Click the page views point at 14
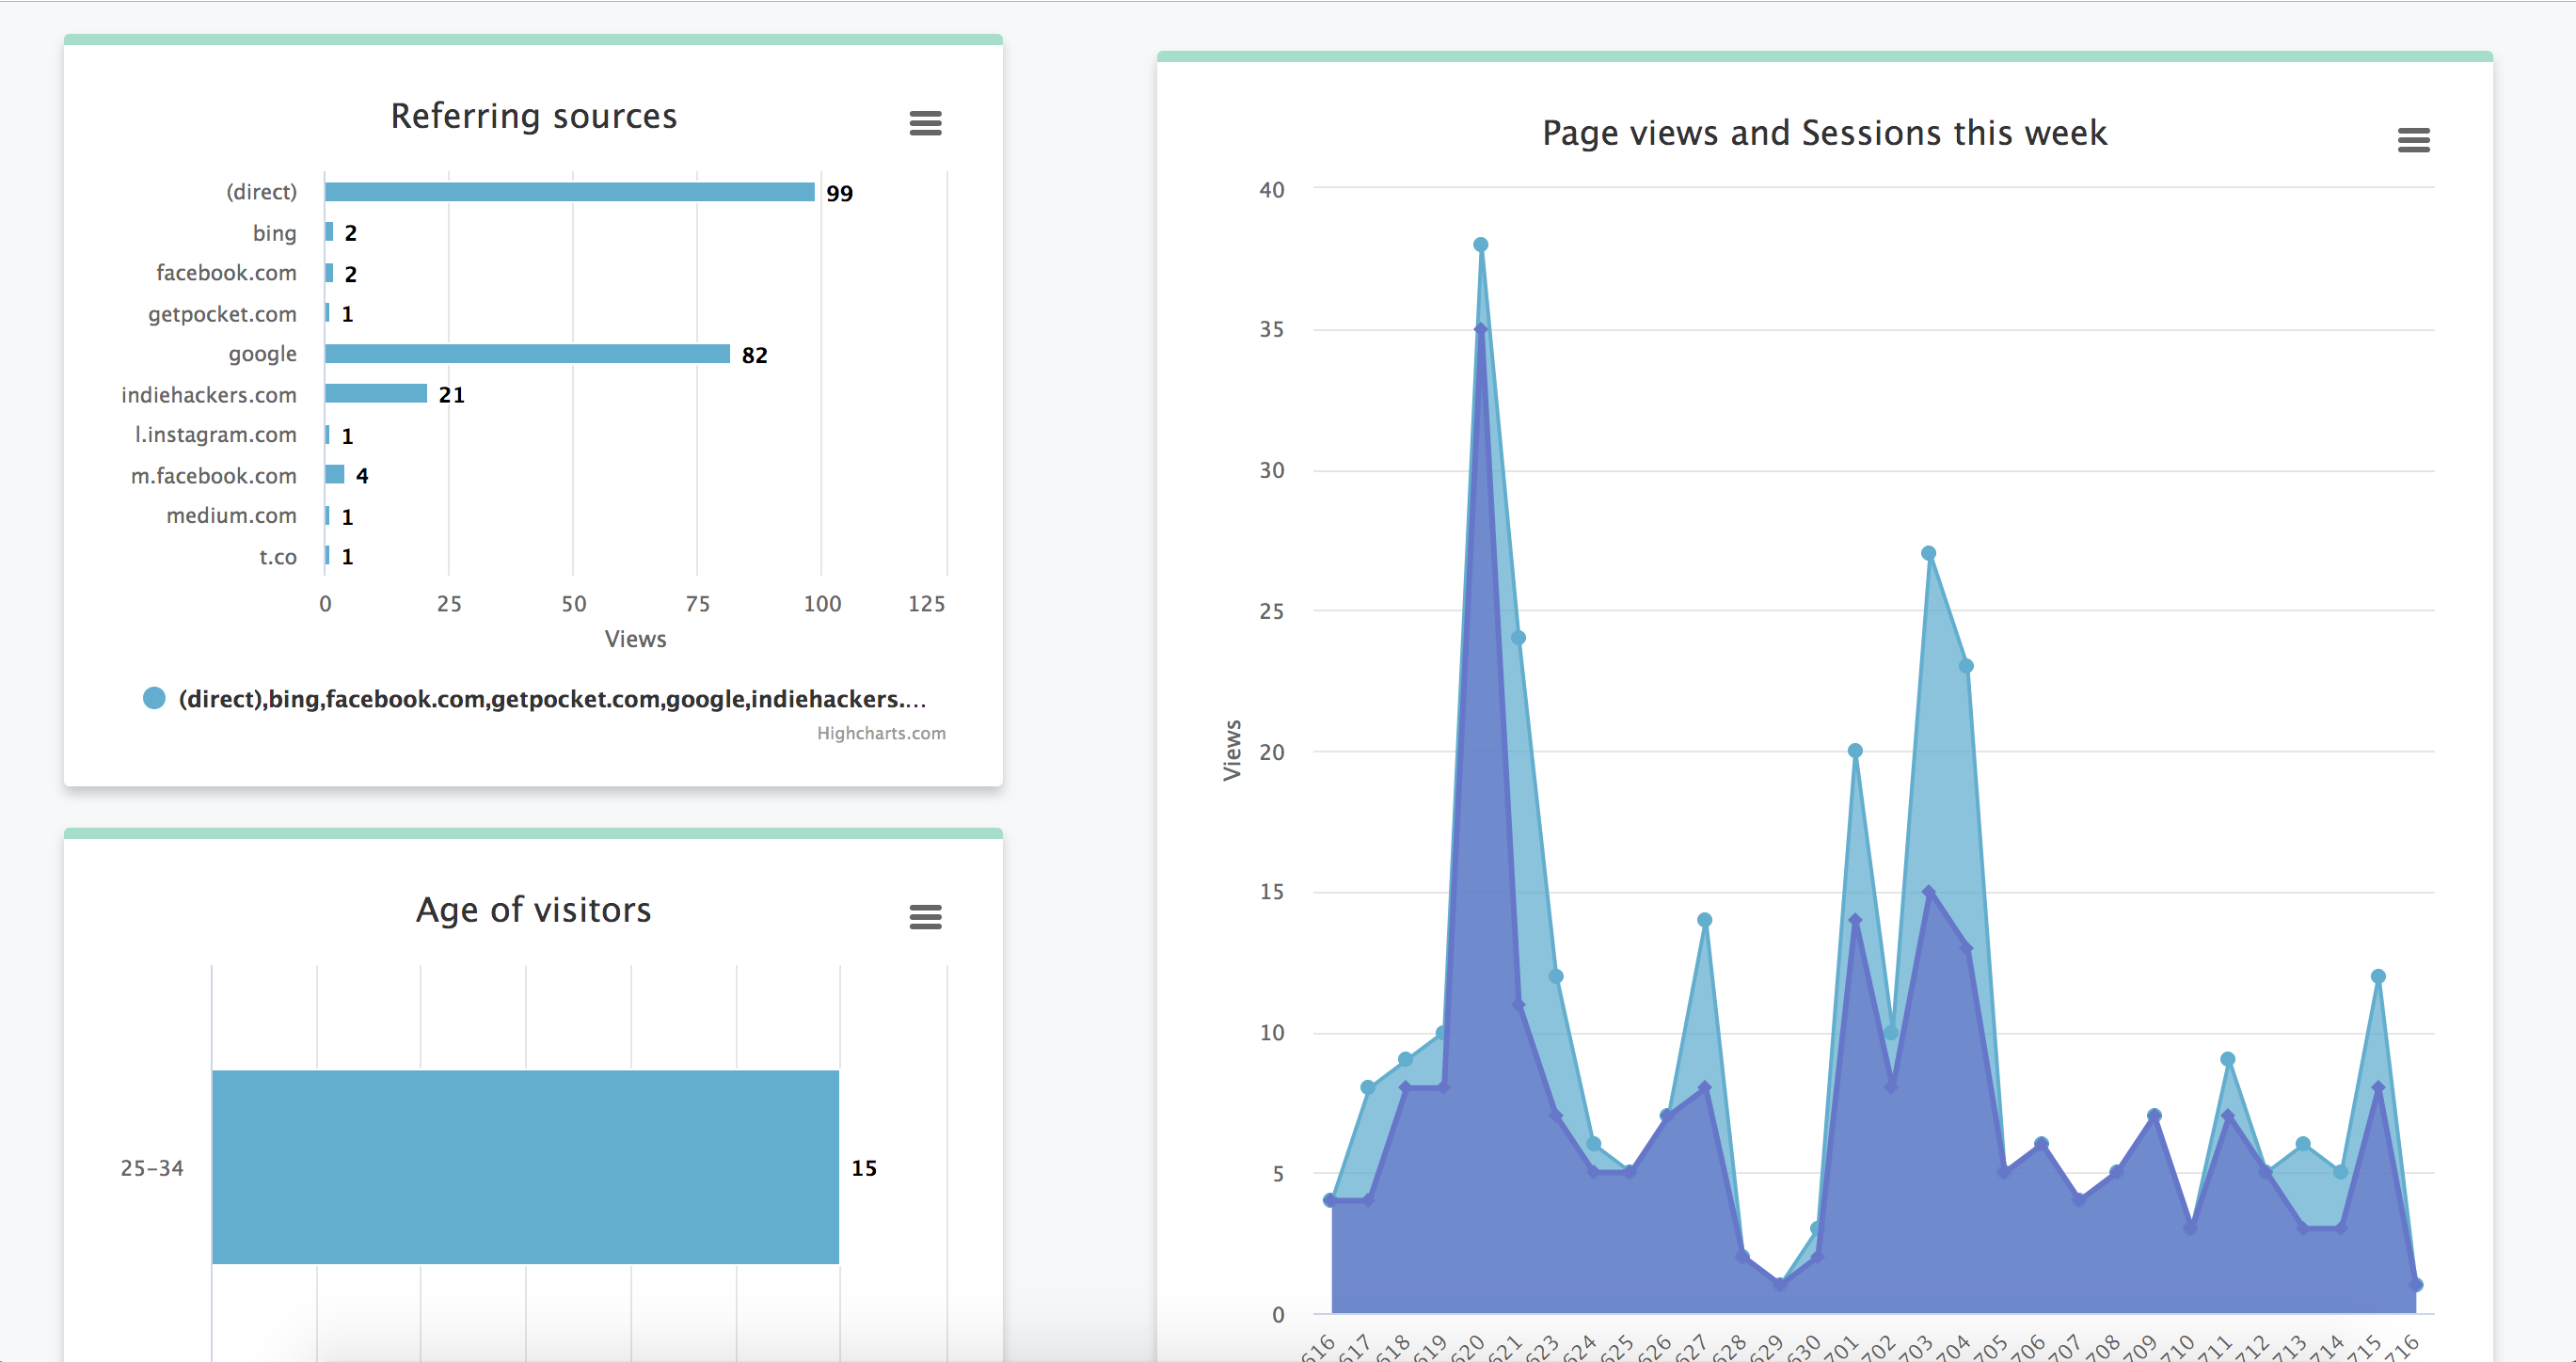This screenshot has height=1362, width=2576. [1705, 920]
